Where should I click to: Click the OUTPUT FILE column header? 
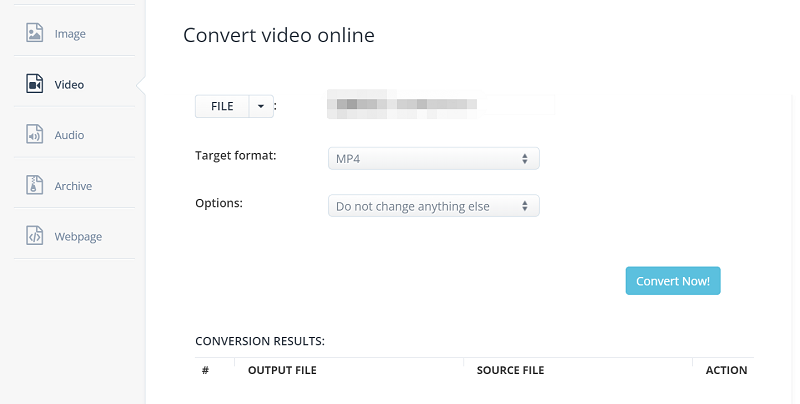click(282, 370)
